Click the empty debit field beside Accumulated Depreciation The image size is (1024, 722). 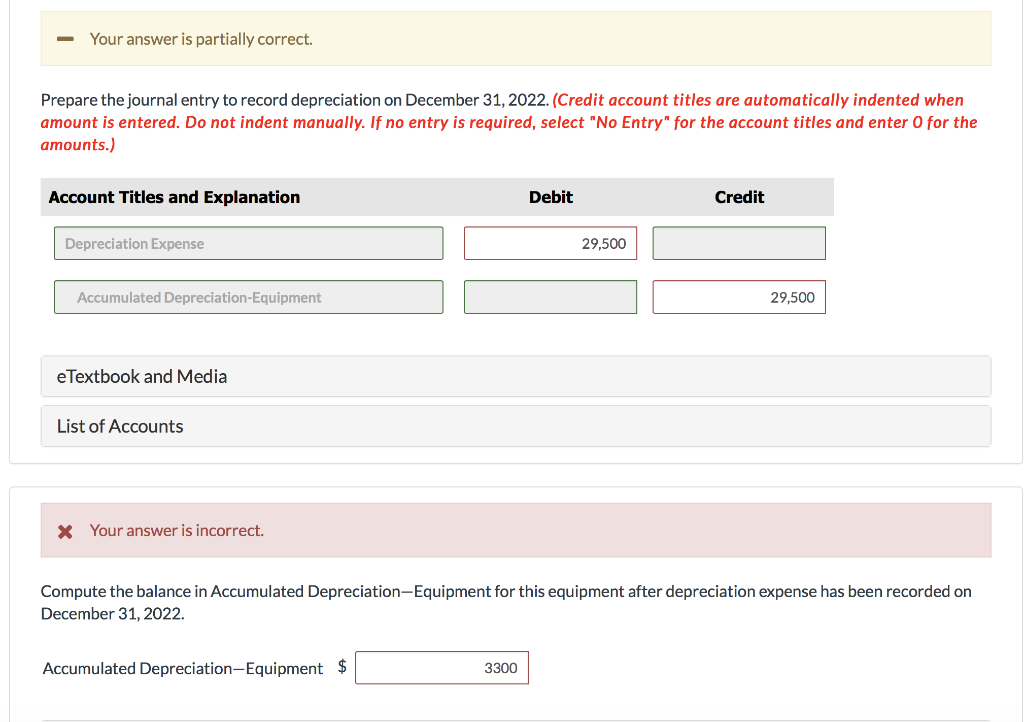[550, 297]
